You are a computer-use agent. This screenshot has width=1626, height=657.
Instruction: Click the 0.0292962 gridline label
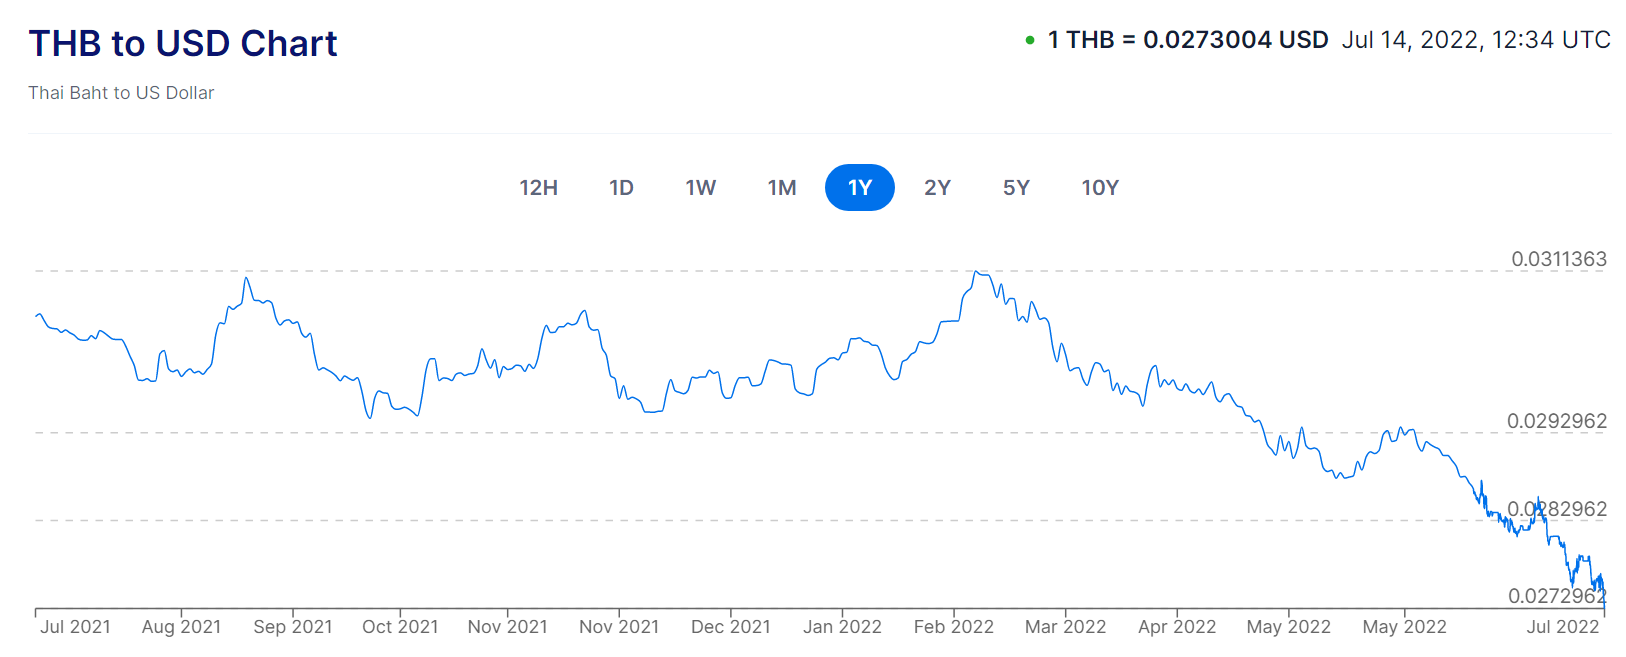1556,421
